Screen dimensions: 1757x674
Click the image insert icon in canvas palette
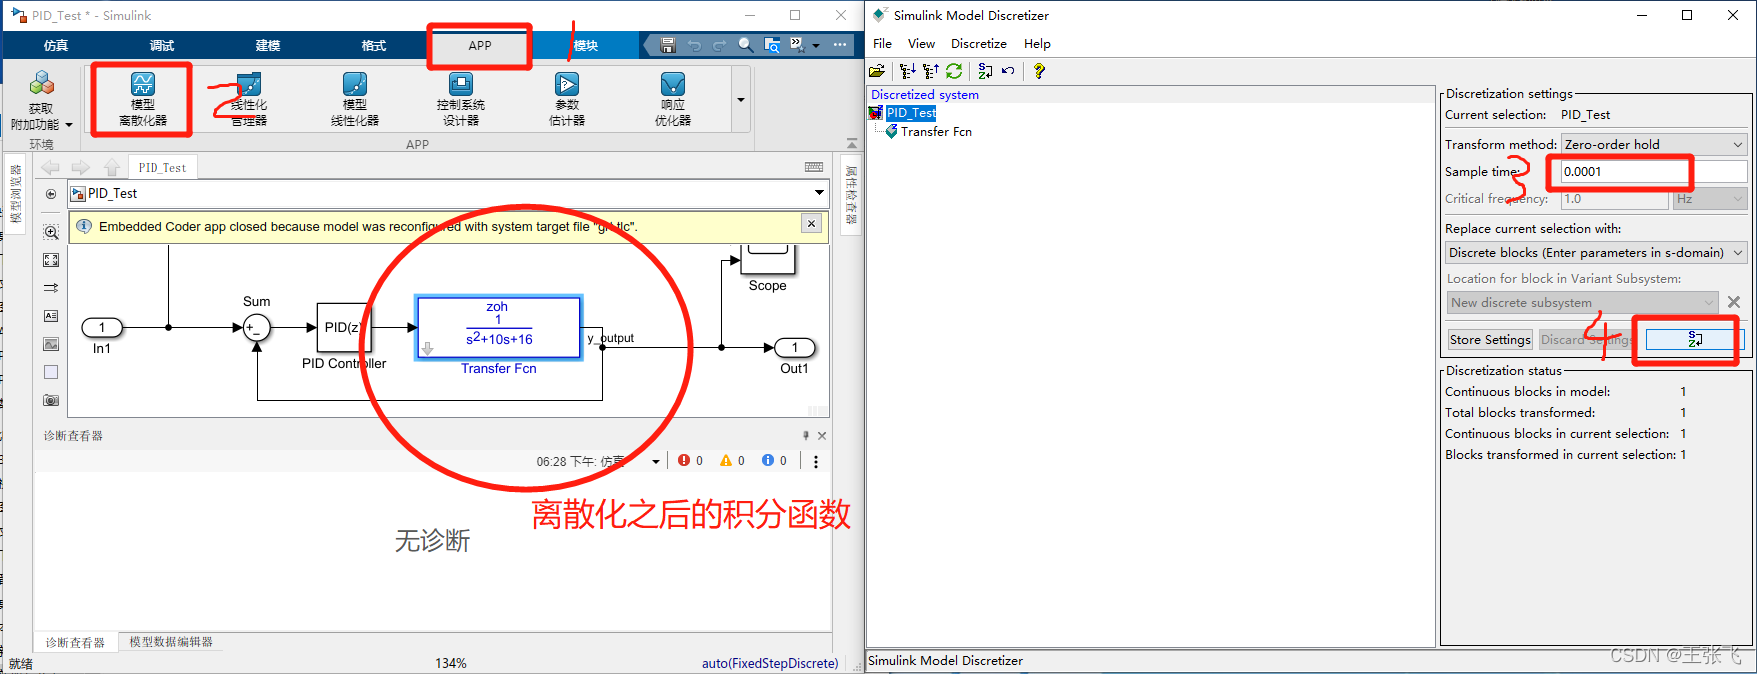[x=51, y=344]
